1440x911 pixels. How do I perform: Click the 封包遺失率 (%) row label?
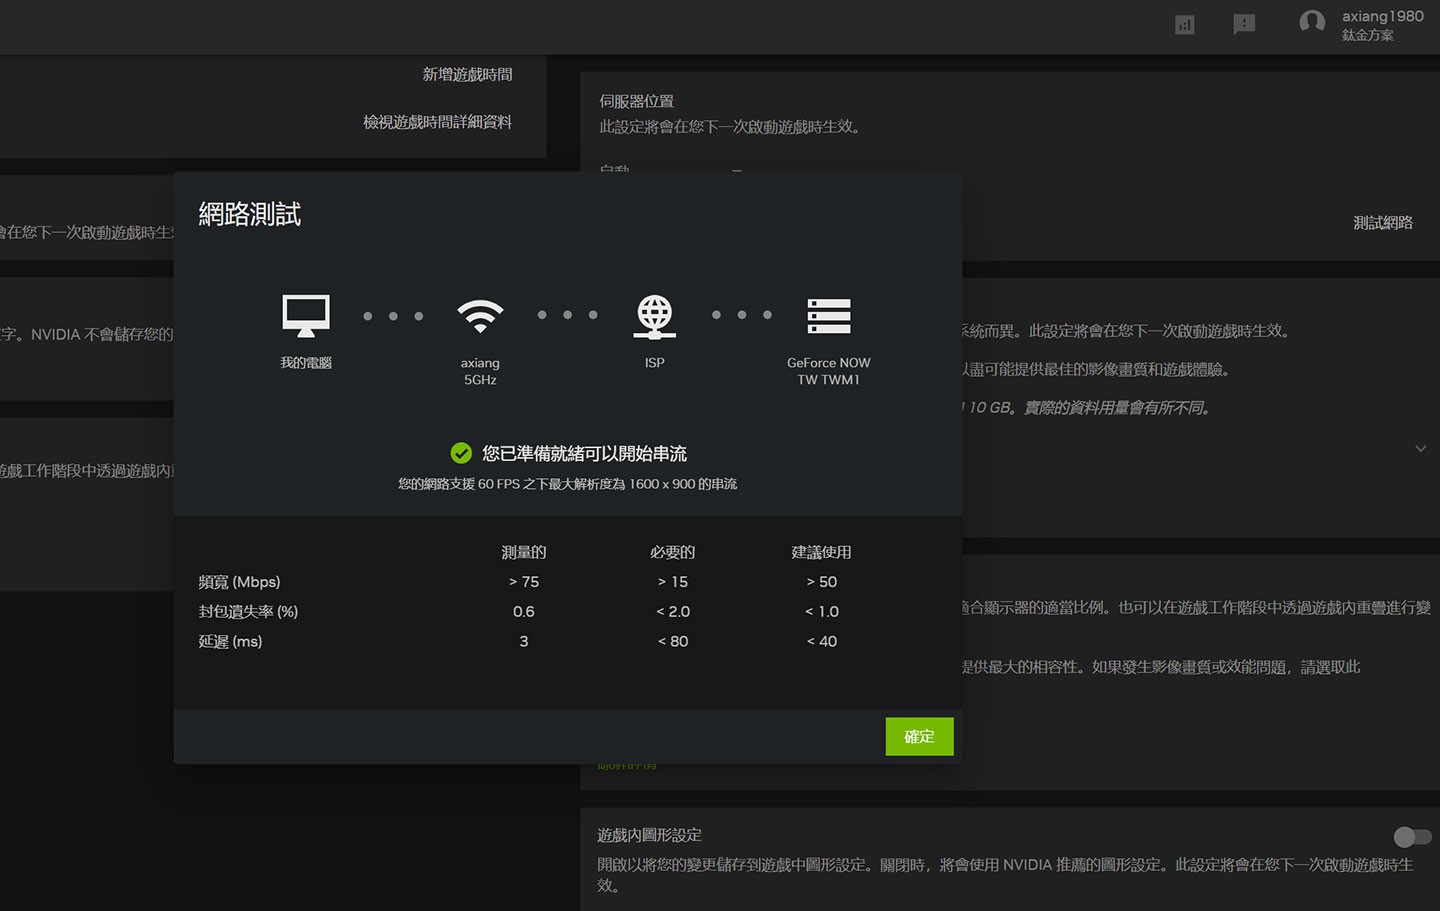point(248,612)
